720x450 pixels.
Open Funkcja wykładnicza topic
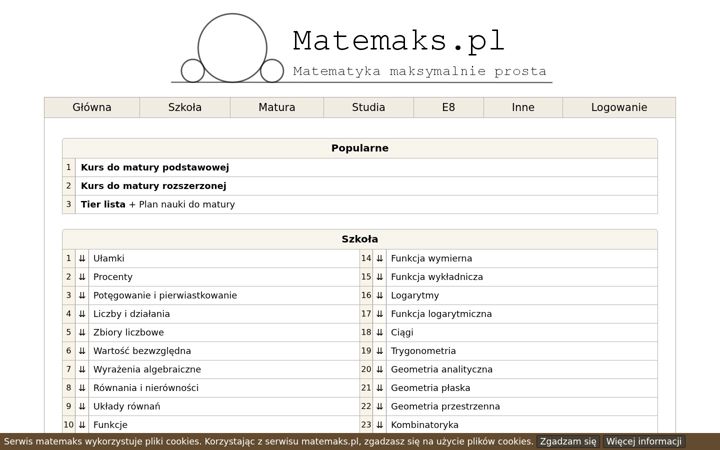[x=437, y=277]
